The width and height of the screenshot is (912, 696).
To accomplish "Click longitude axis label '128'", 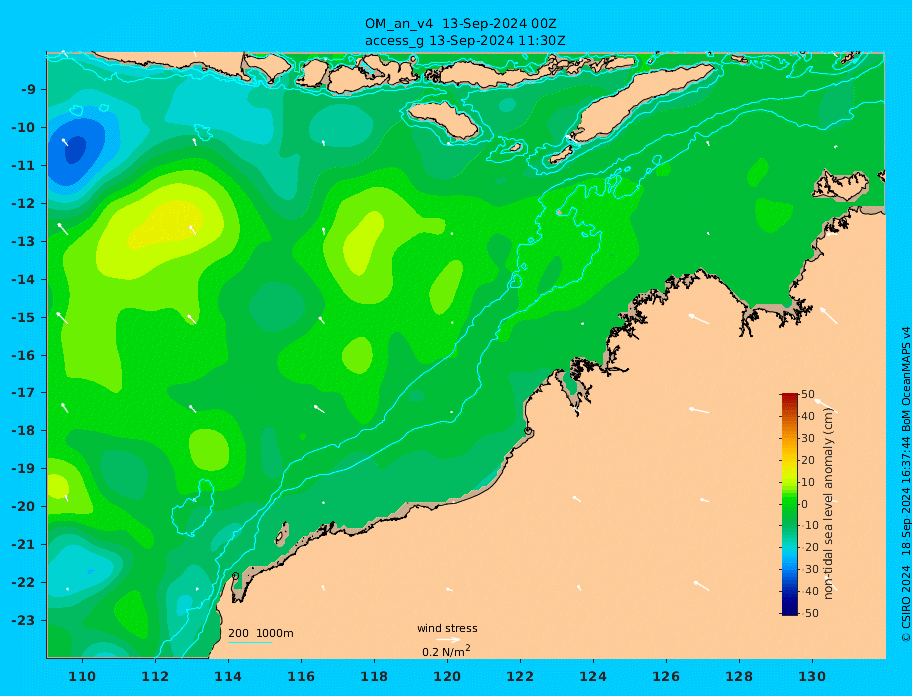I will click(x=739, y=676).
